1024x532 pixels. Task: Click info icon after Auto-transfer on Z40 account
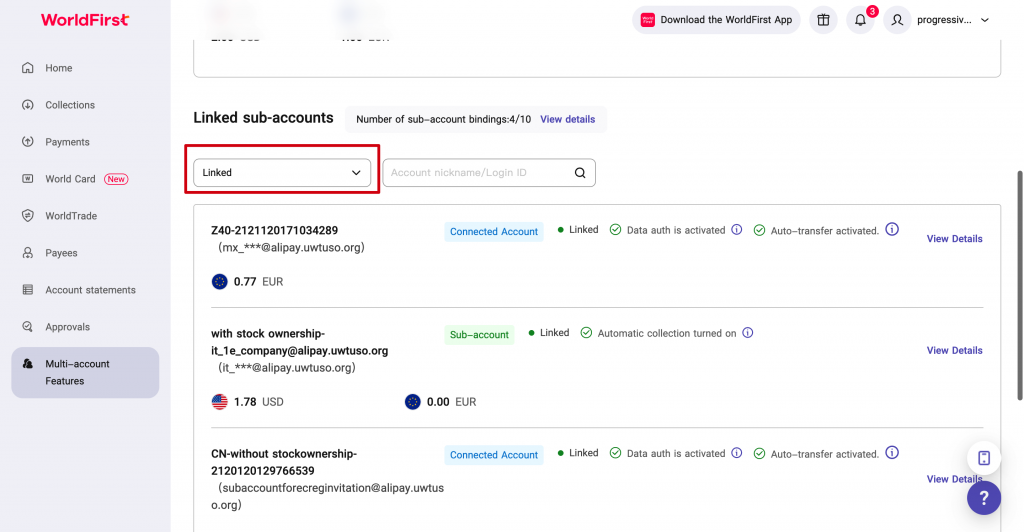click(892, 230)
